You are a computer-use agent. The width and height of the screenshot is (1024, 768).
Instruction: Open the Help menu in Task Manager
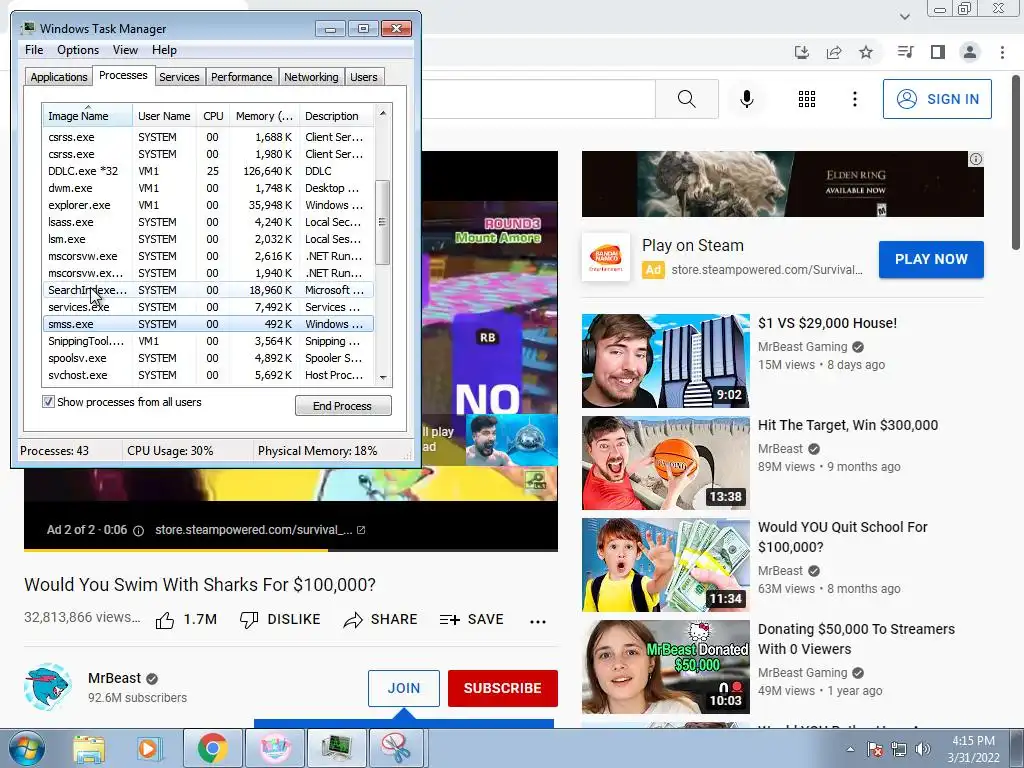[164, 50]
